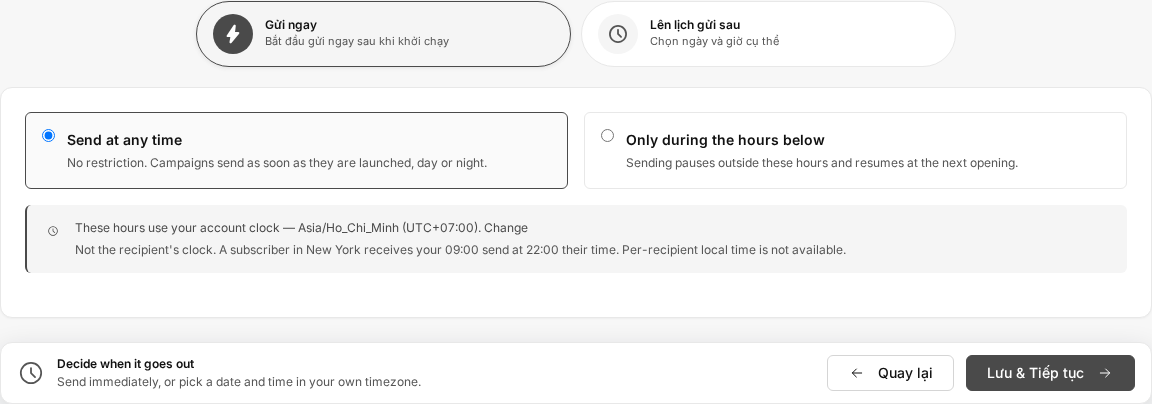Save with the Lưu & Tiếp tục button
The image size is (1152, 404).
coord(1051,373)
